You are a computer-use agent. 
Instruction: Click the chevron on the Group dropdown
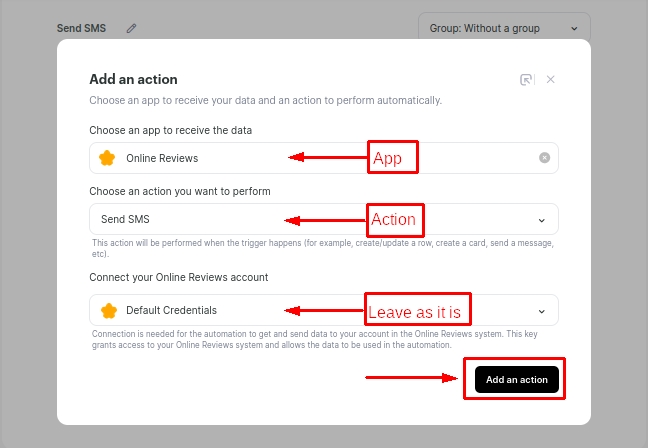(573, 28)
